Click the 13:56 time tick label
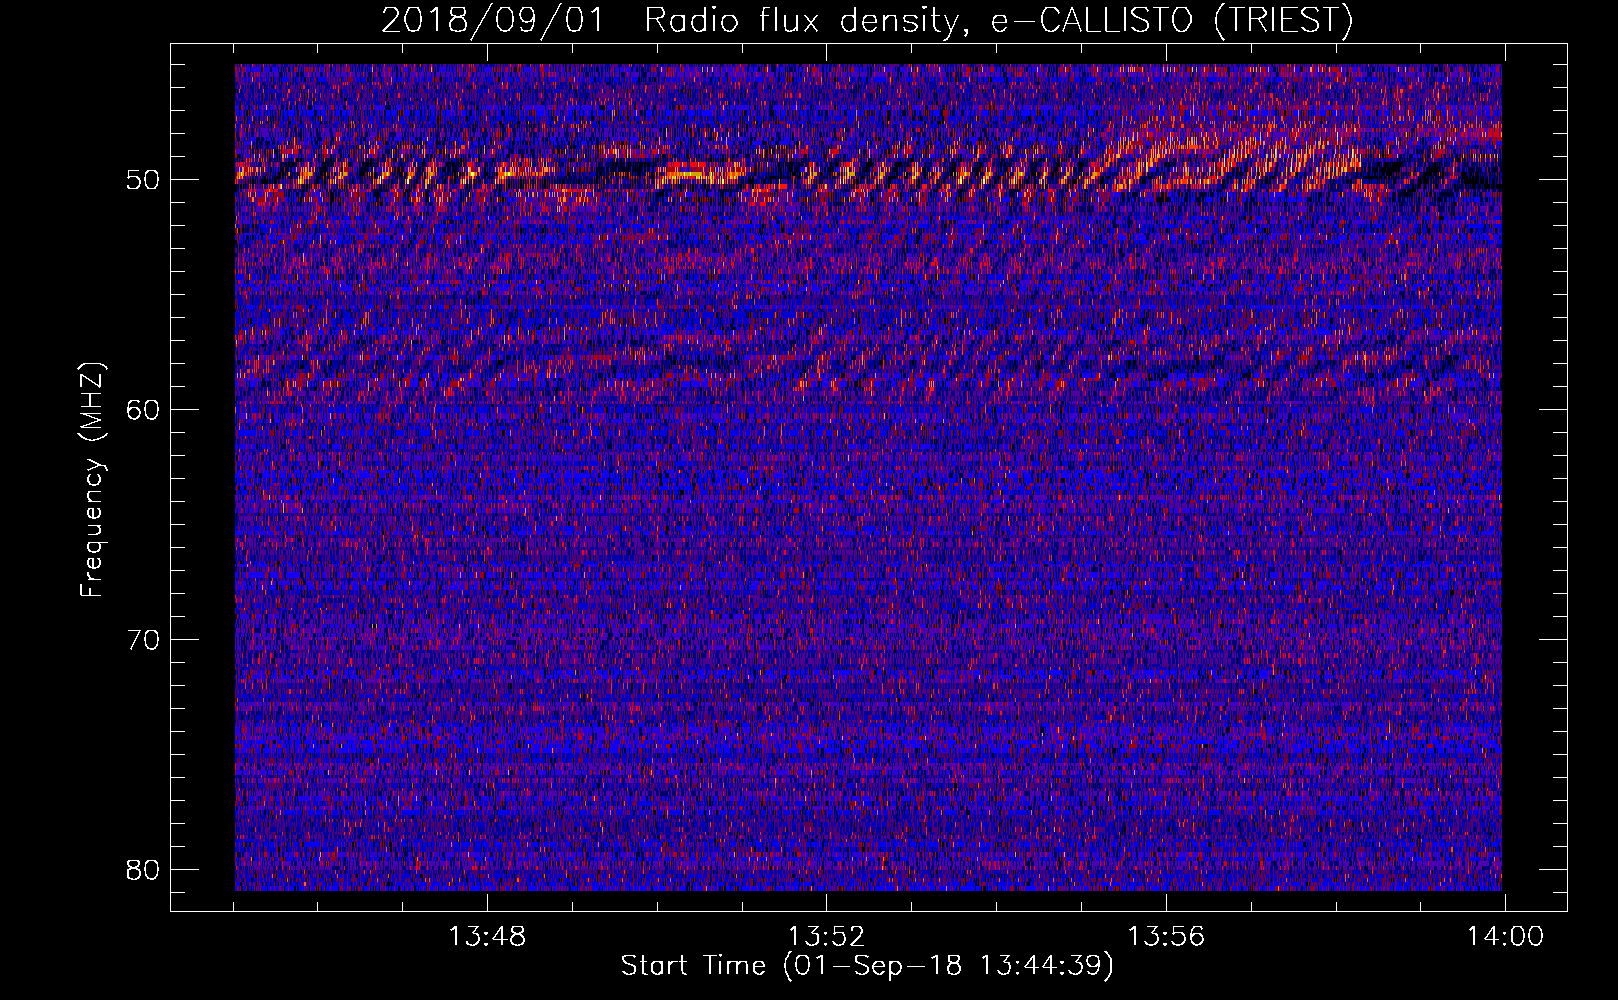This screenshot has width=1618, height=1000. pos(1166,937)
